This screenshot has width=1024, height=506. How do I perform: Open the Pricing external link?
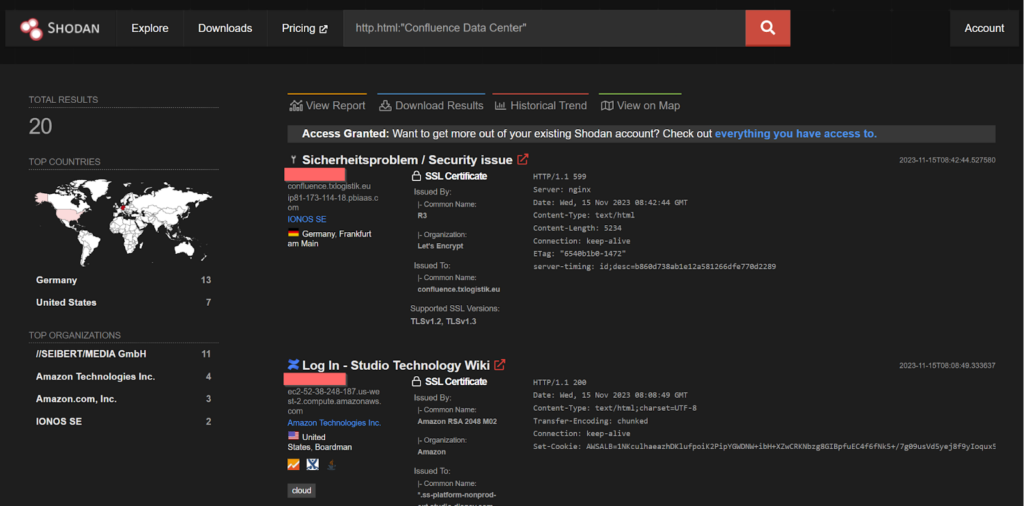(304, 28)
